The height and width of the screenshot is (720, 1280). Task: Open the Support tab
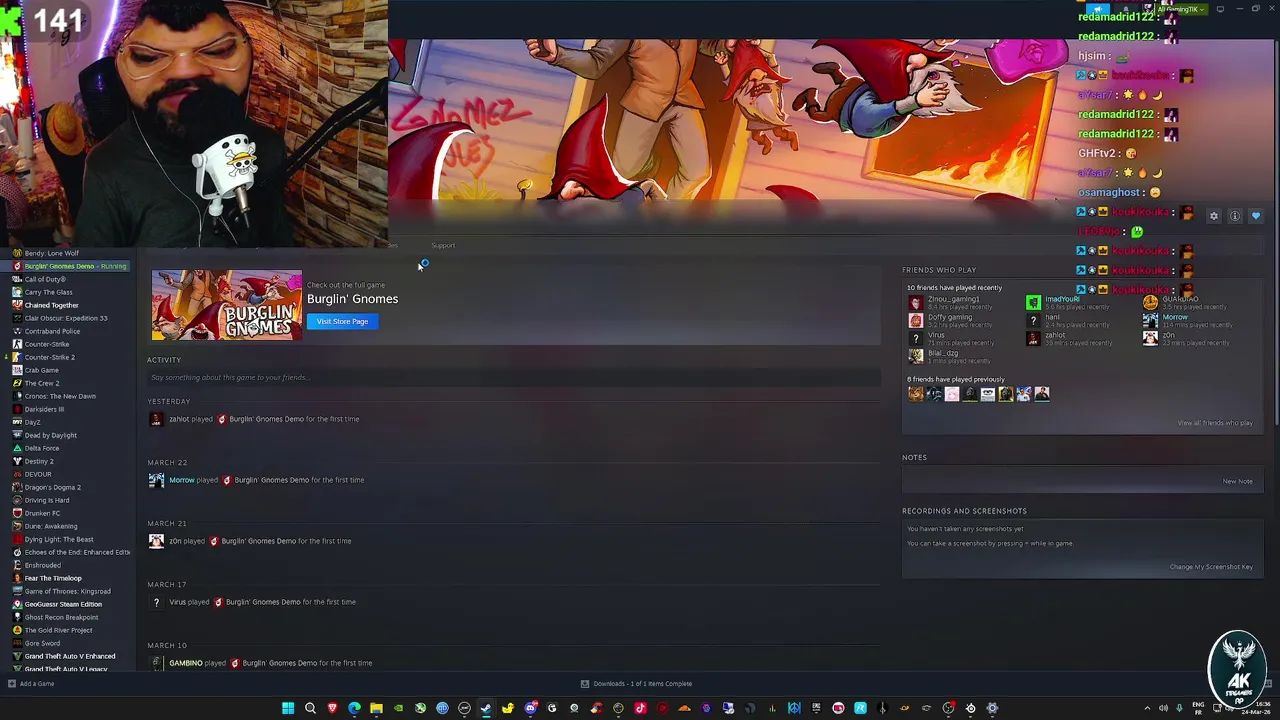coord(443,245)
